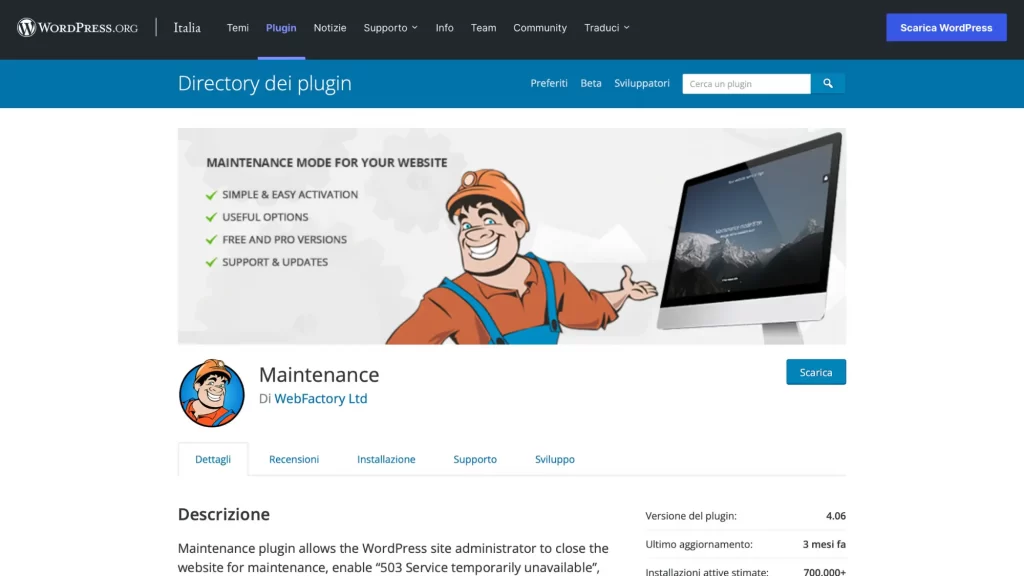Expand the Traduci dropdown menu
This screenshot has width=1024, height=576.
click(607, 27)
